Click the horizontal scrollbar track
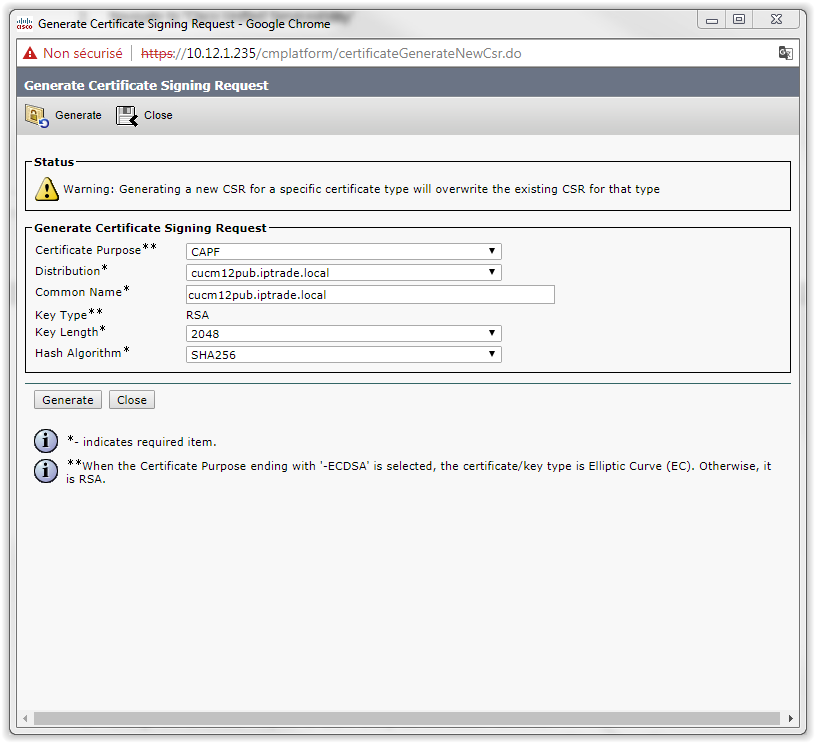 [x=407, y=718]
